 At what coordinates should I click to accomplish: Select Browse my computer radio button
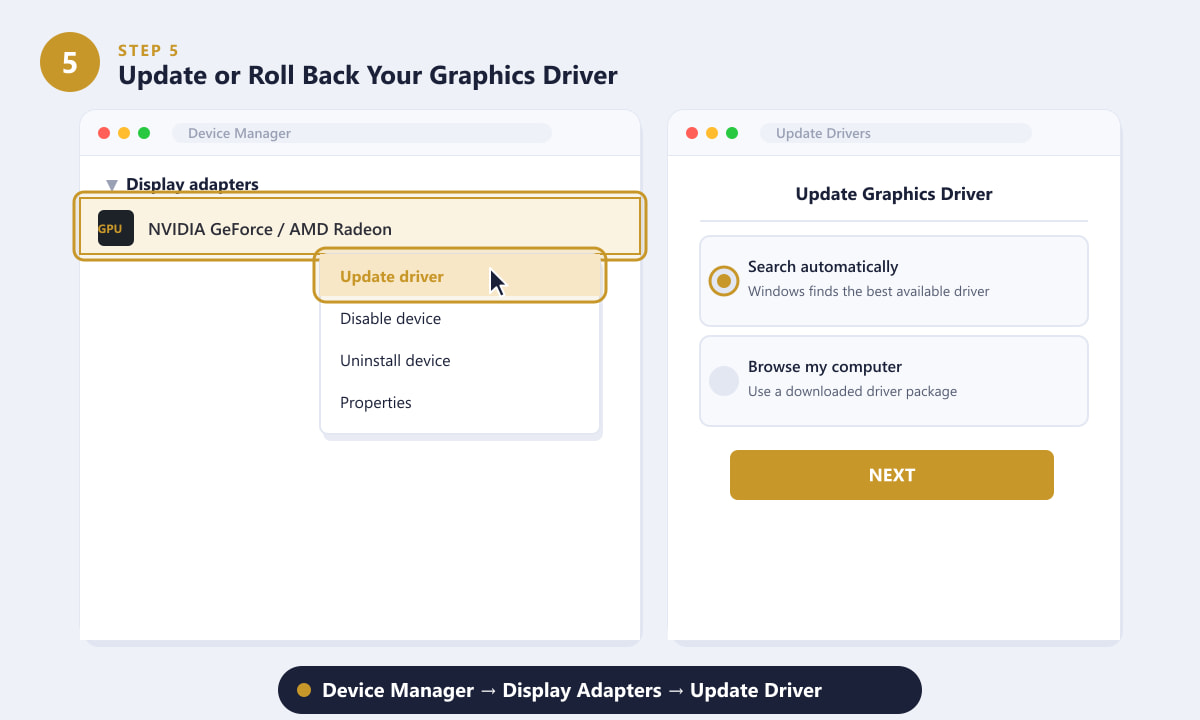[x=724, y=381]
